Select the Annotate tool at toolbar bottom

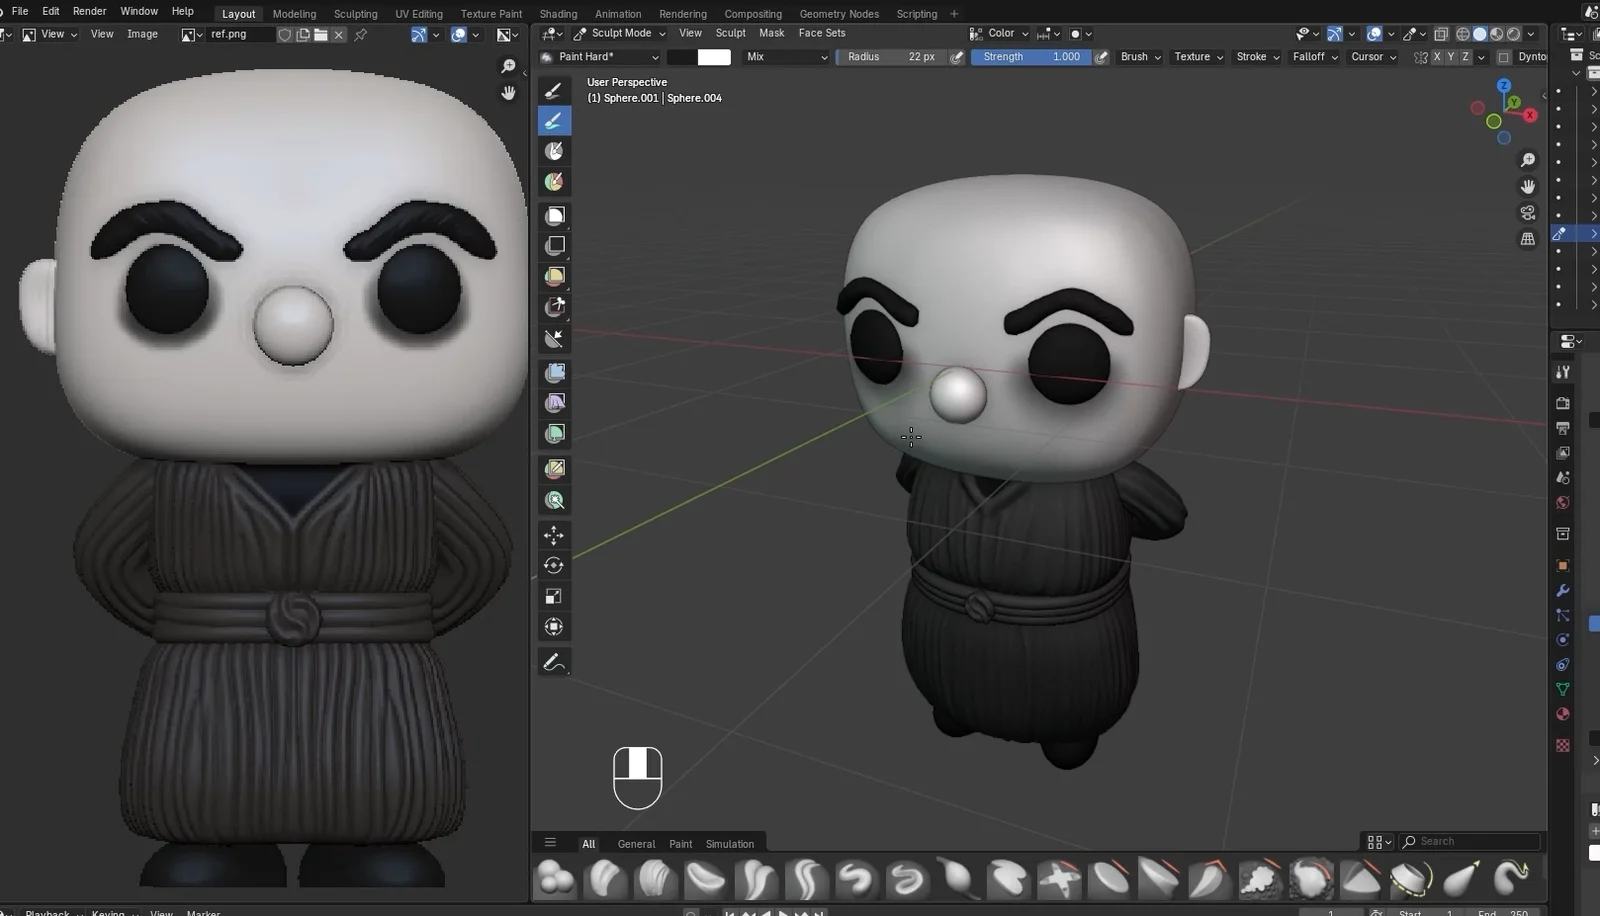[x=554, y=661]
